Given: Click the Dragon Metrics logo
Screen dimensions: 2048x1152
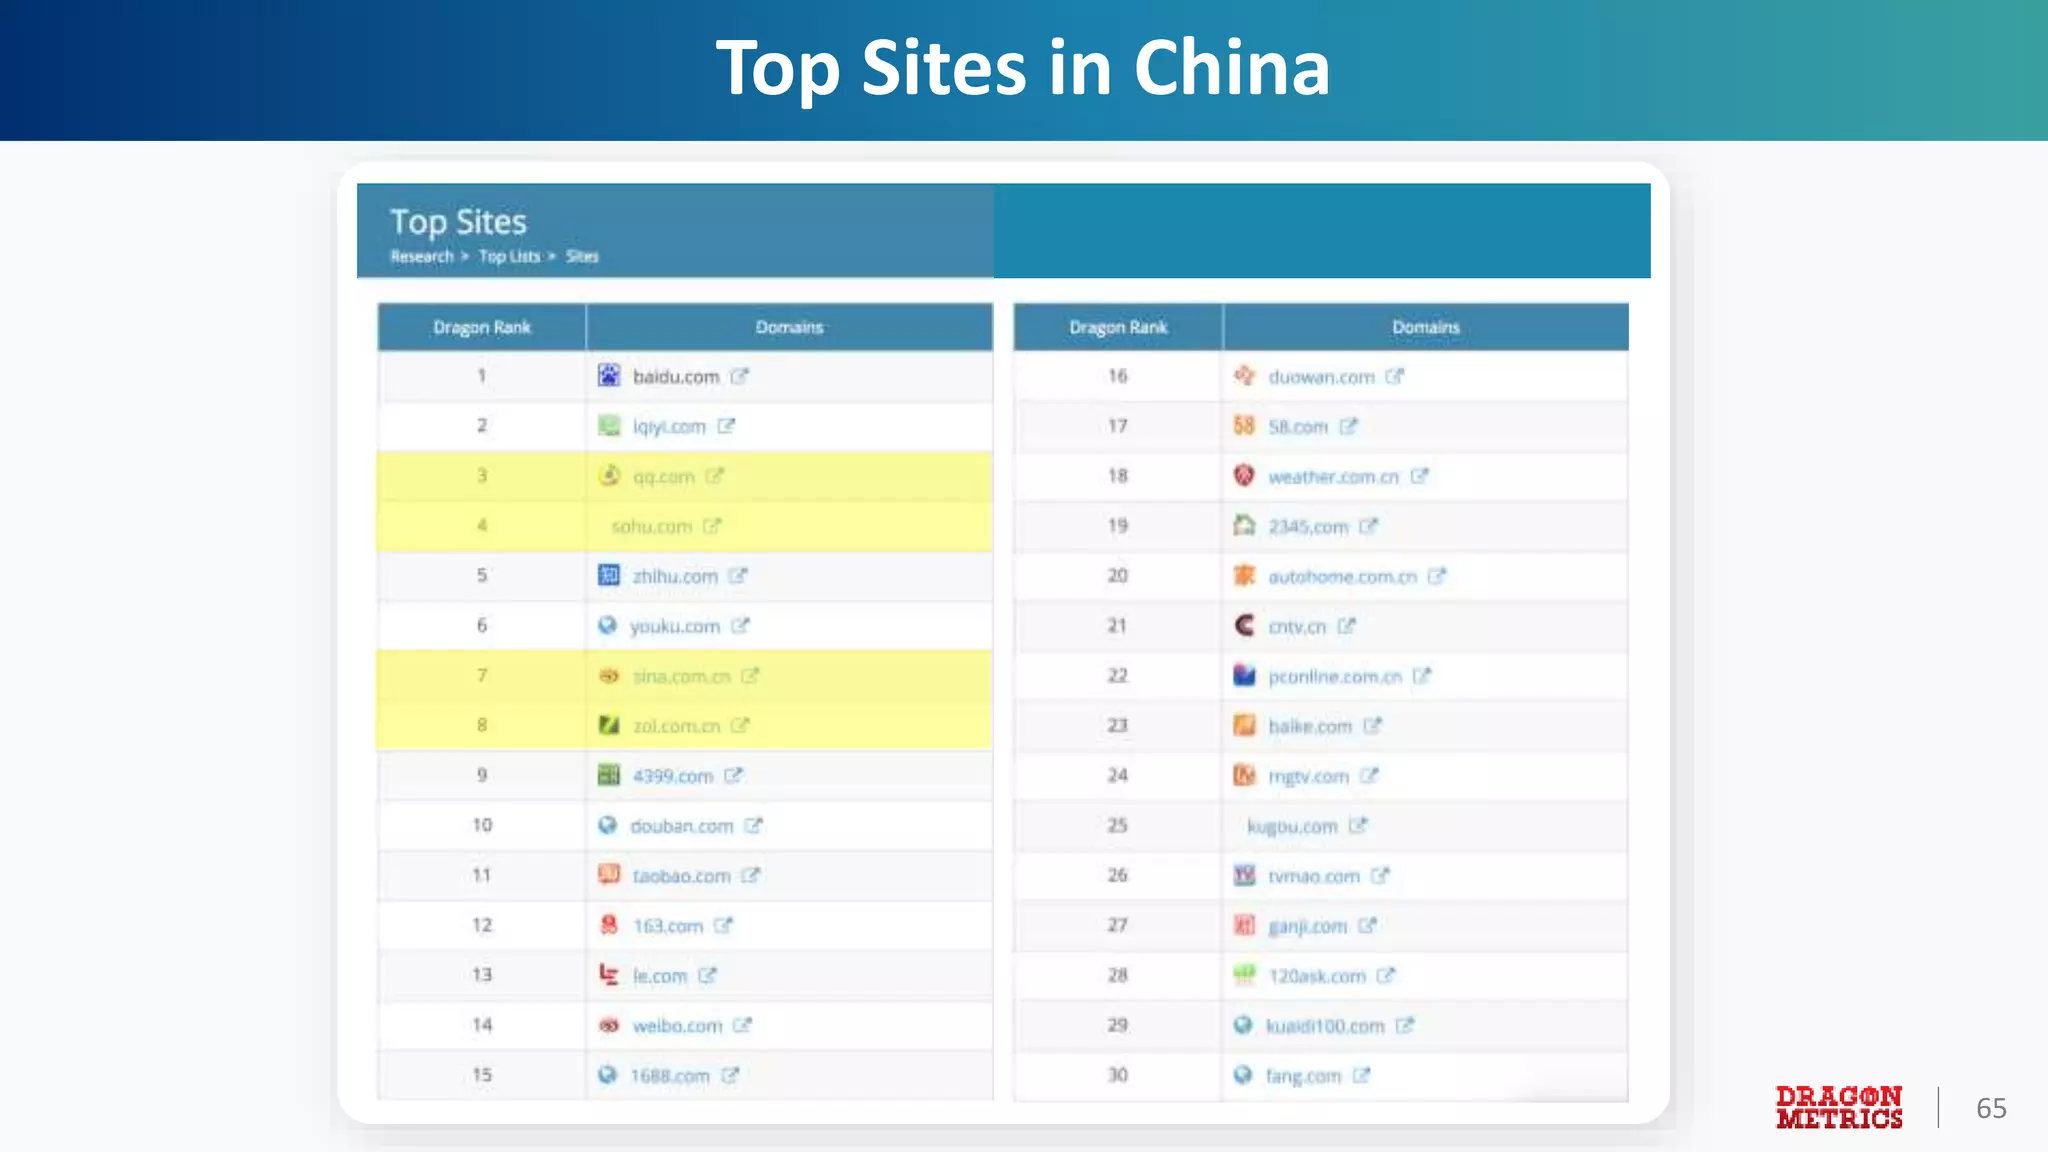Looking at the screenshot, I should (x=1839, y=1108).
